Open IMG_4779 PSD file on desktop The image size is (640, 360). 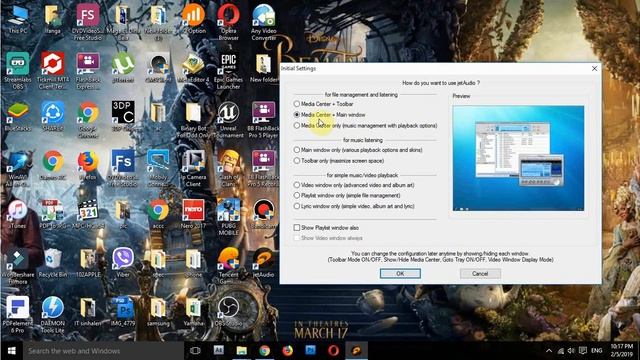pos(123,311)
